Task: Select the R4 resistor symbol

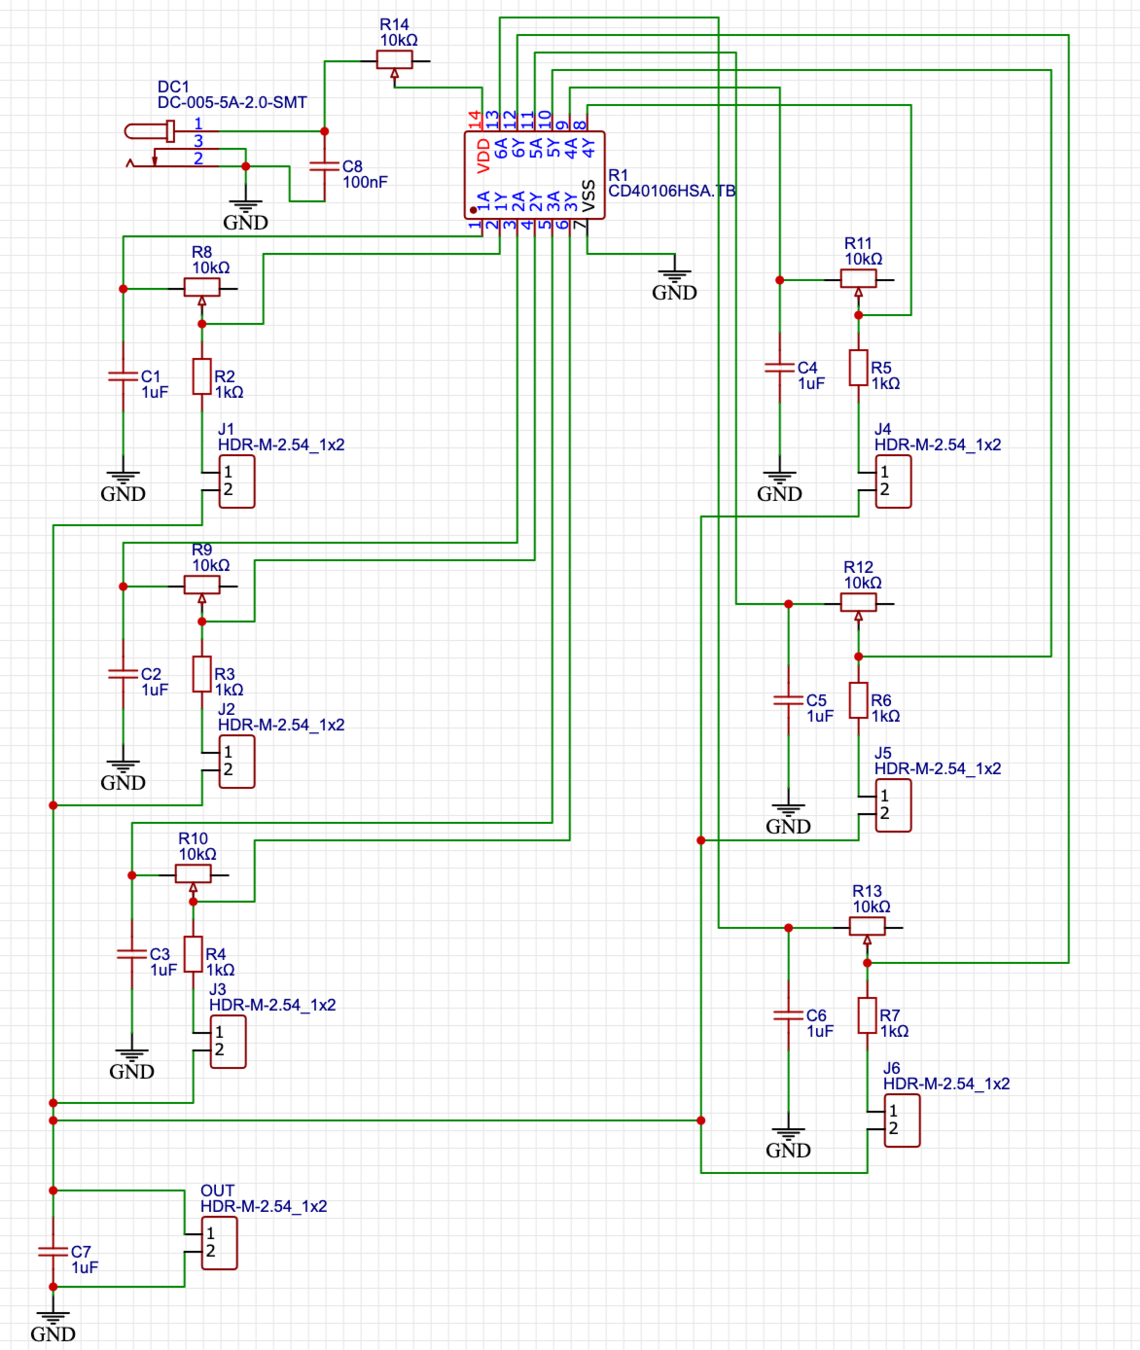Action: (x=193, y=954)
